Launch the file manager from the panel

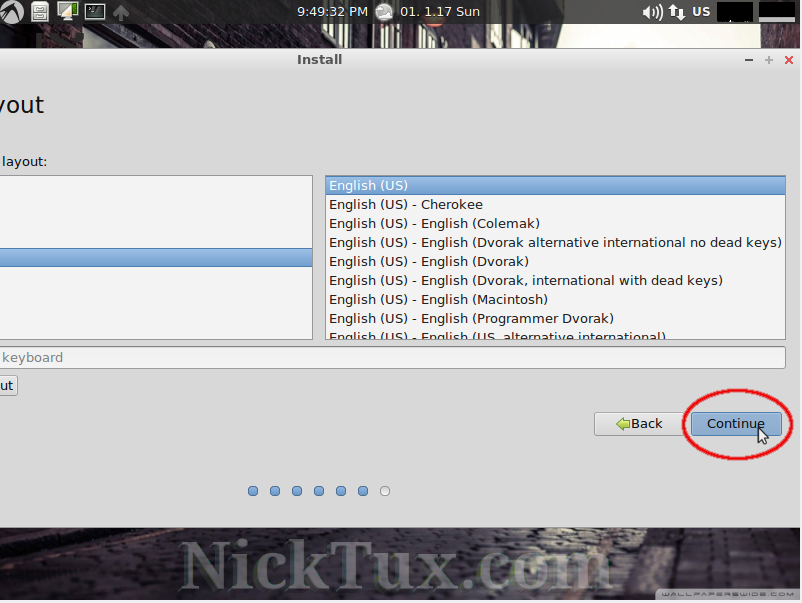(40, 12)
